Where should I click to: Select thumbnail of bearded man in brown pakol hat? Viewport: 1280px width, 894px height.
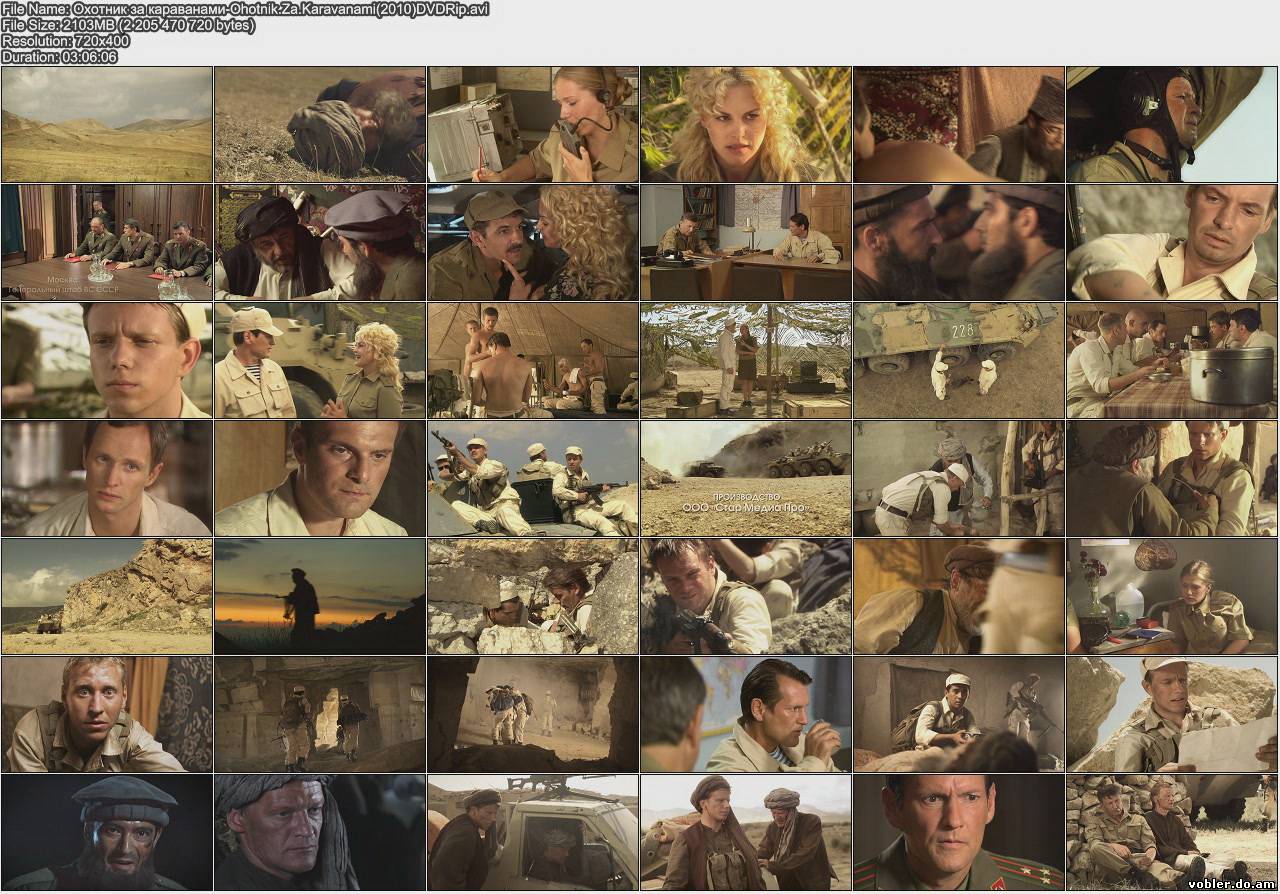(x=959, y=597)
